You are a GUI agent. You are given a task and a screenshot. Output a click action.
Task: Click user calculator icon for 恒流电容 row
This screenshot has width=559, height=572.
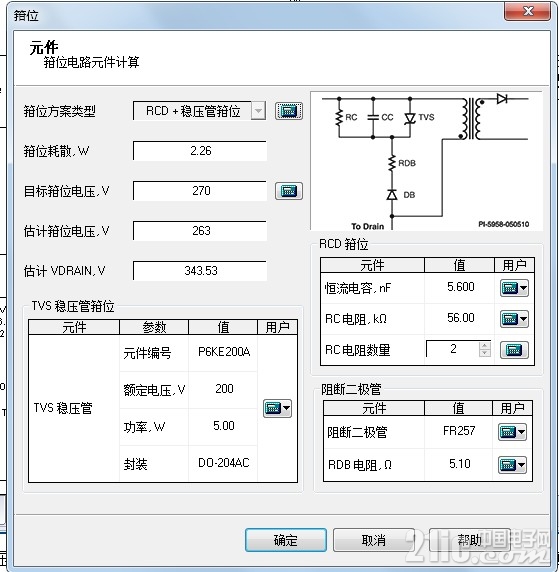(510, 288)
